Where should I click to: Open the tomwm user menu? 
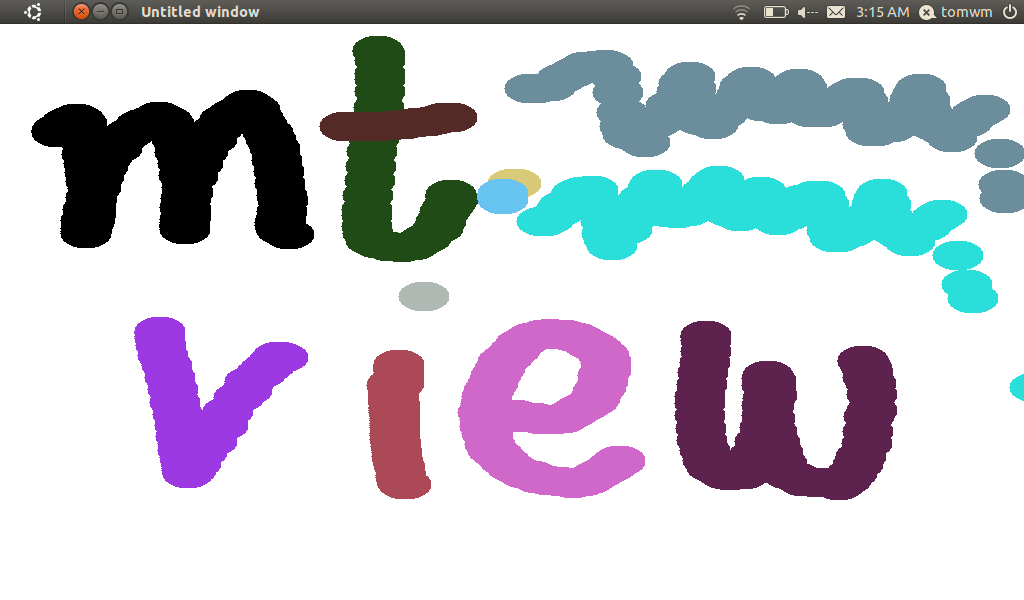pos(957,12)
